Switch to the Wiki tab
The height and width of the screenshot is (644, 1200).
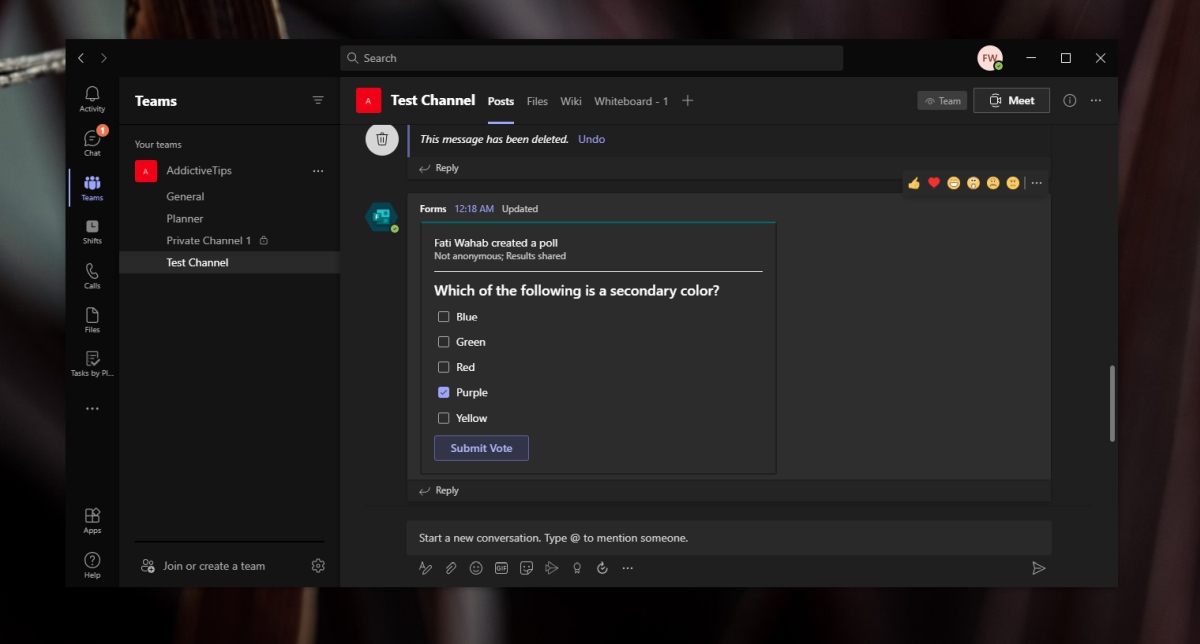[571, 101]
